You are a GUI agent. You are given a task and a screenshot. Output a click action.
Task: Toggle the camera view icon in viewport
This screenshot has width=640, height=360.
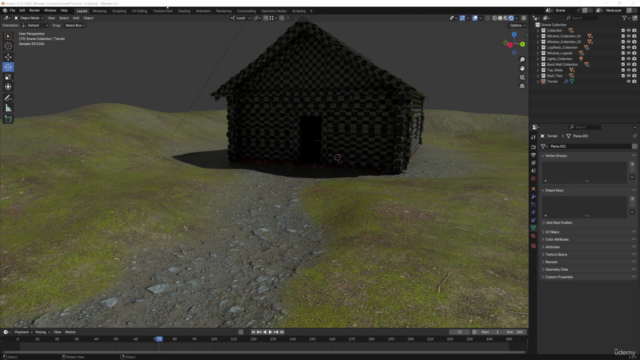[x=522, y=77]
